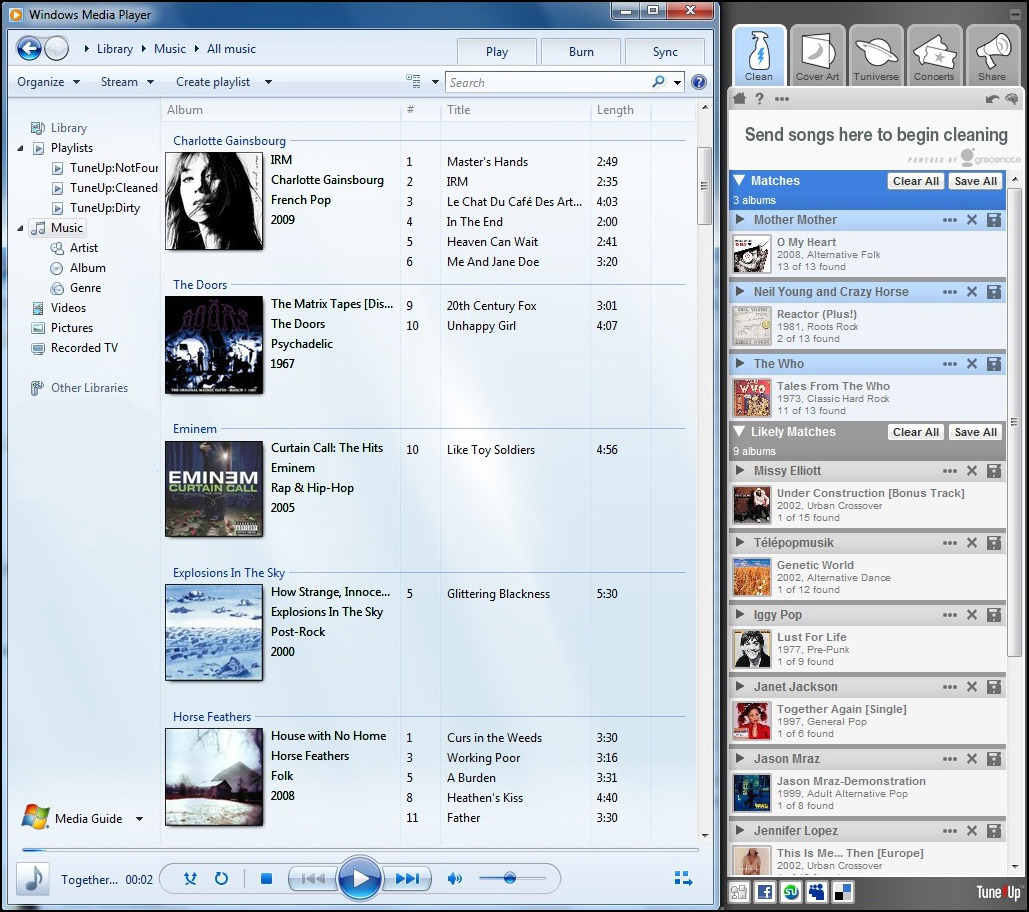Go to the previous track
Screen dimensions: 1029x912
(312, 879)
